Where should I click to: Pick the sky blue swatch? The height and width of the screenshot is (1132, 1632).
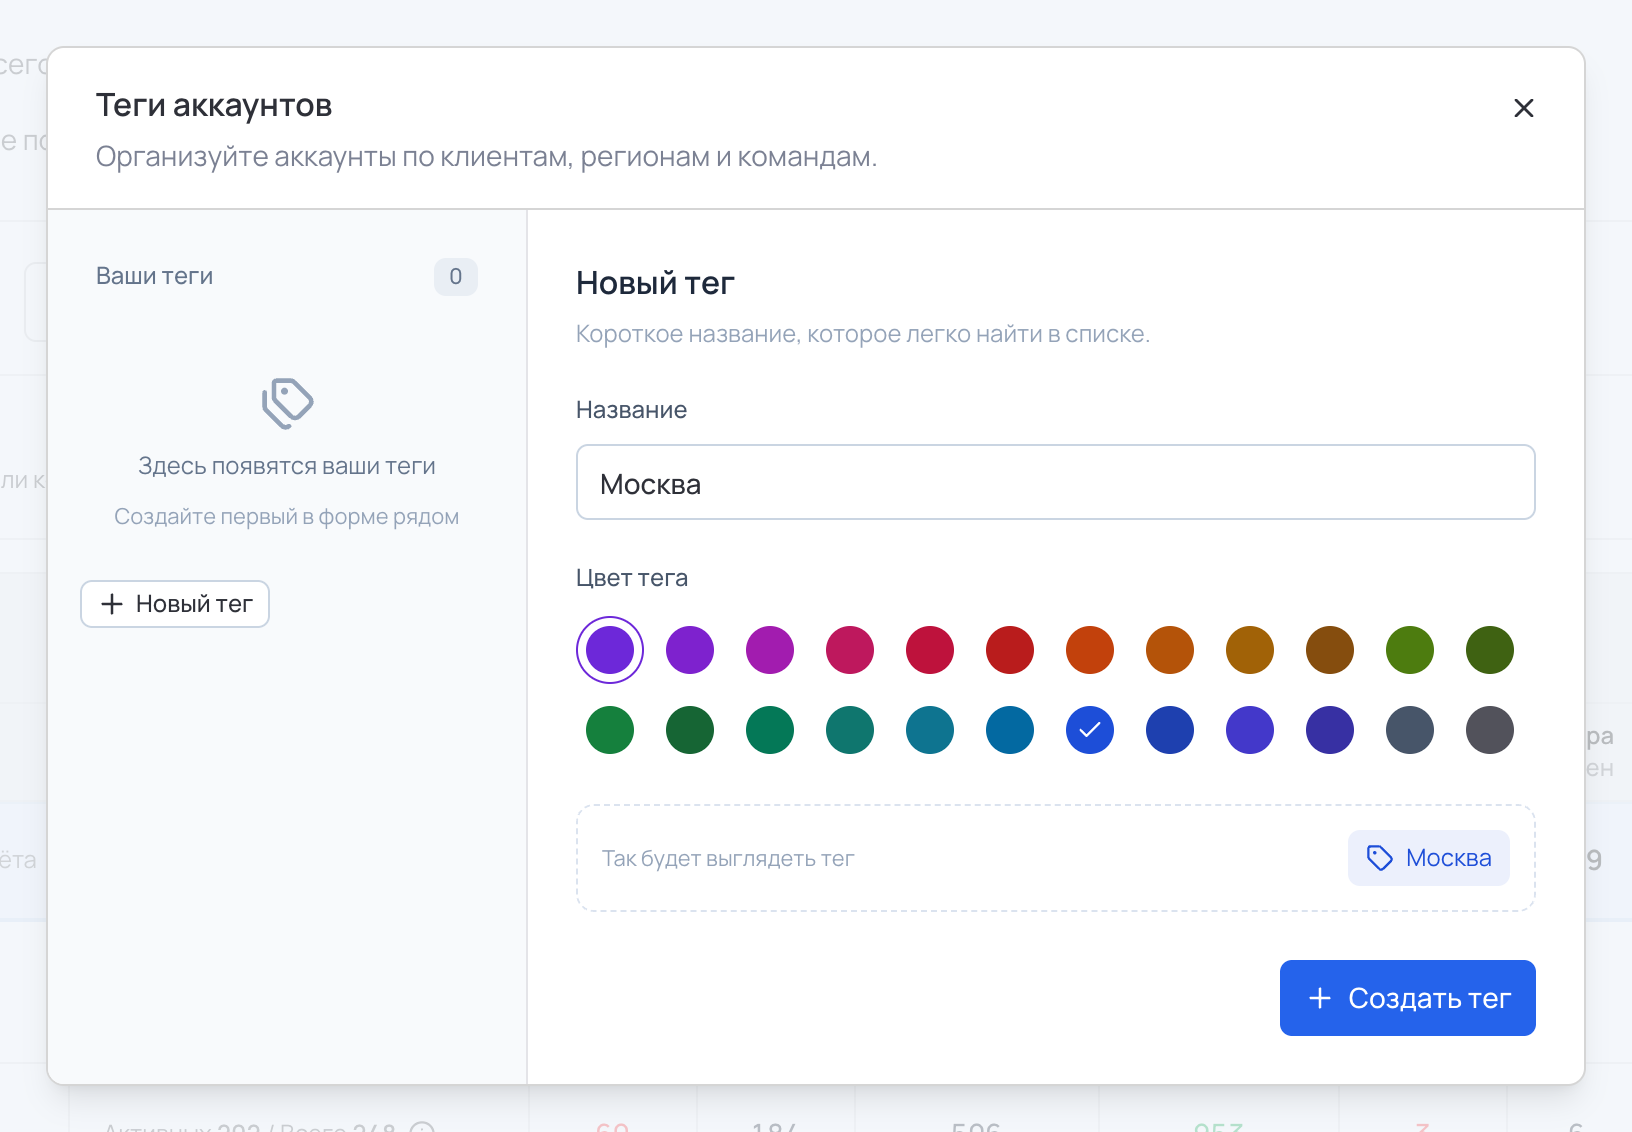coord(1010,730)
